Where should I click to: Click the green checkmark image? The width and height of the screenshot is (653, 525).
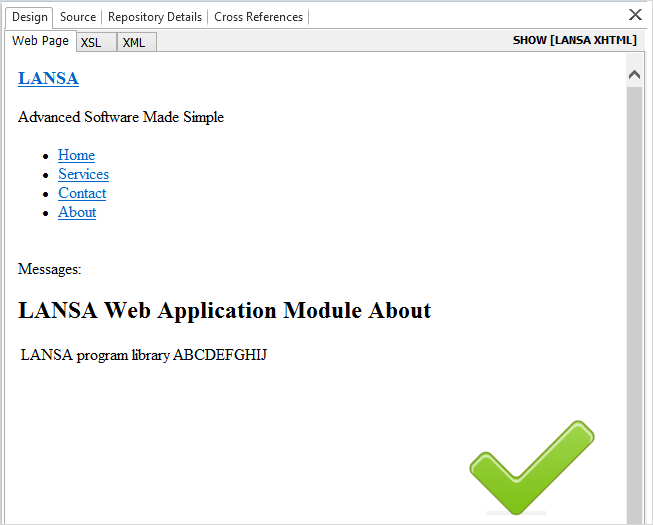pos(532,468)
